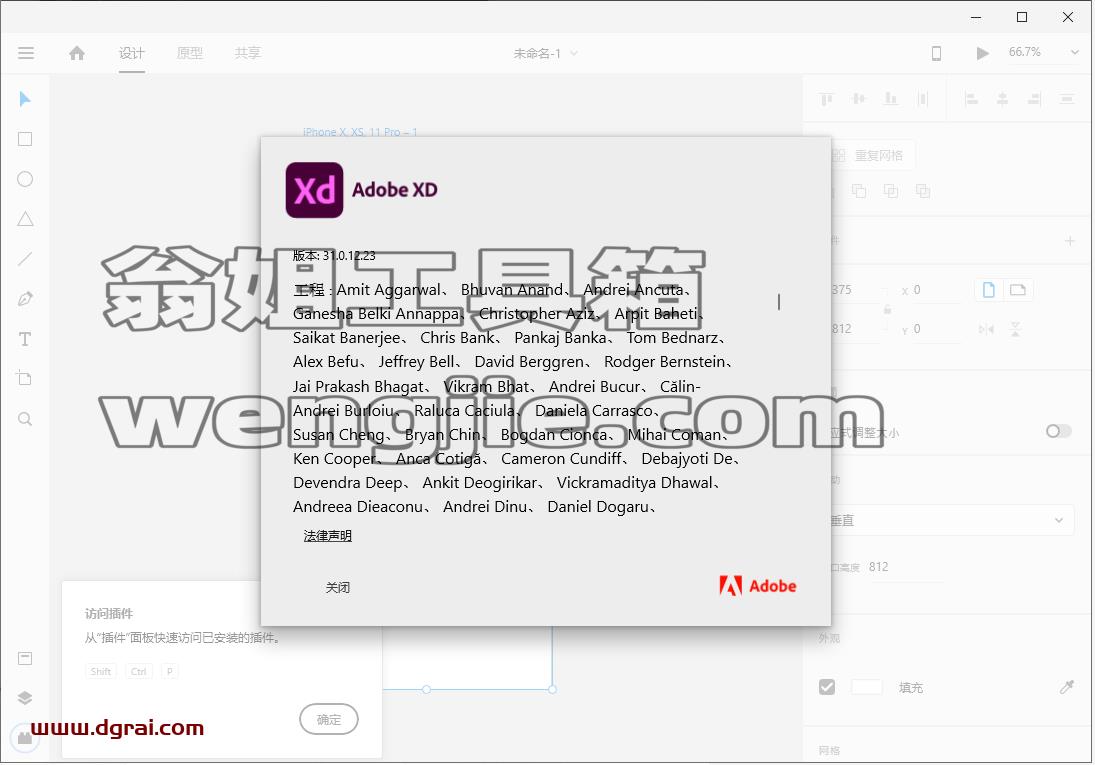
Task: Flip selection horizontally
Action: click(986, 329)
